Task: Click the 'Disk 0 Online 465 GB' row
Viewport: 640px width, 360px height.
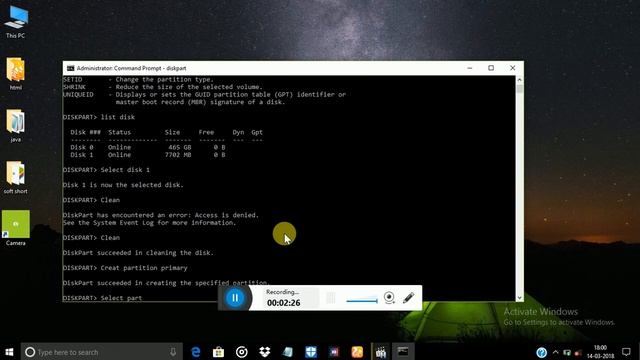Action: (148, 147)
